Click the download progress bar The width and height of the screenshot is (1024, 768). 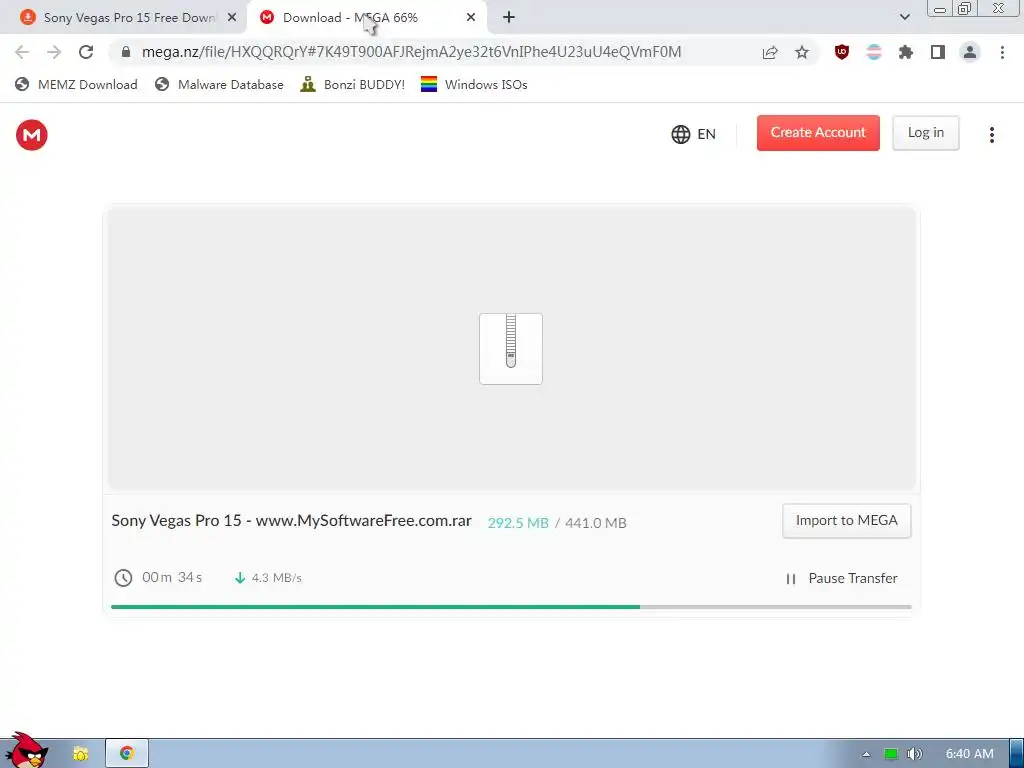point(511,607)
